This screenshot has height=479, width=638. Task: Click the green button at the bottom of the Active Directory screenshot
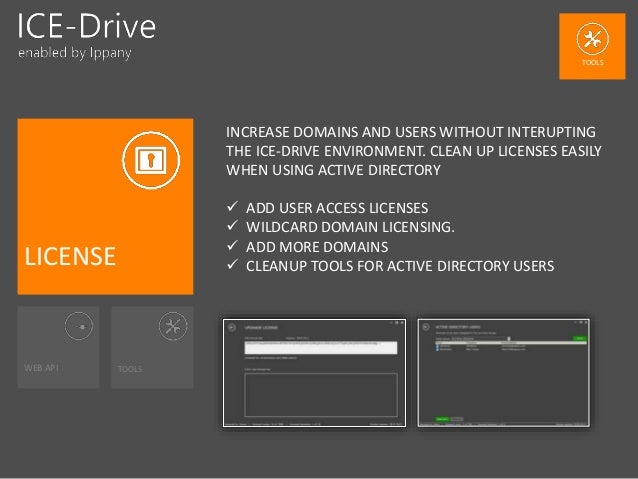click(442, 419)
